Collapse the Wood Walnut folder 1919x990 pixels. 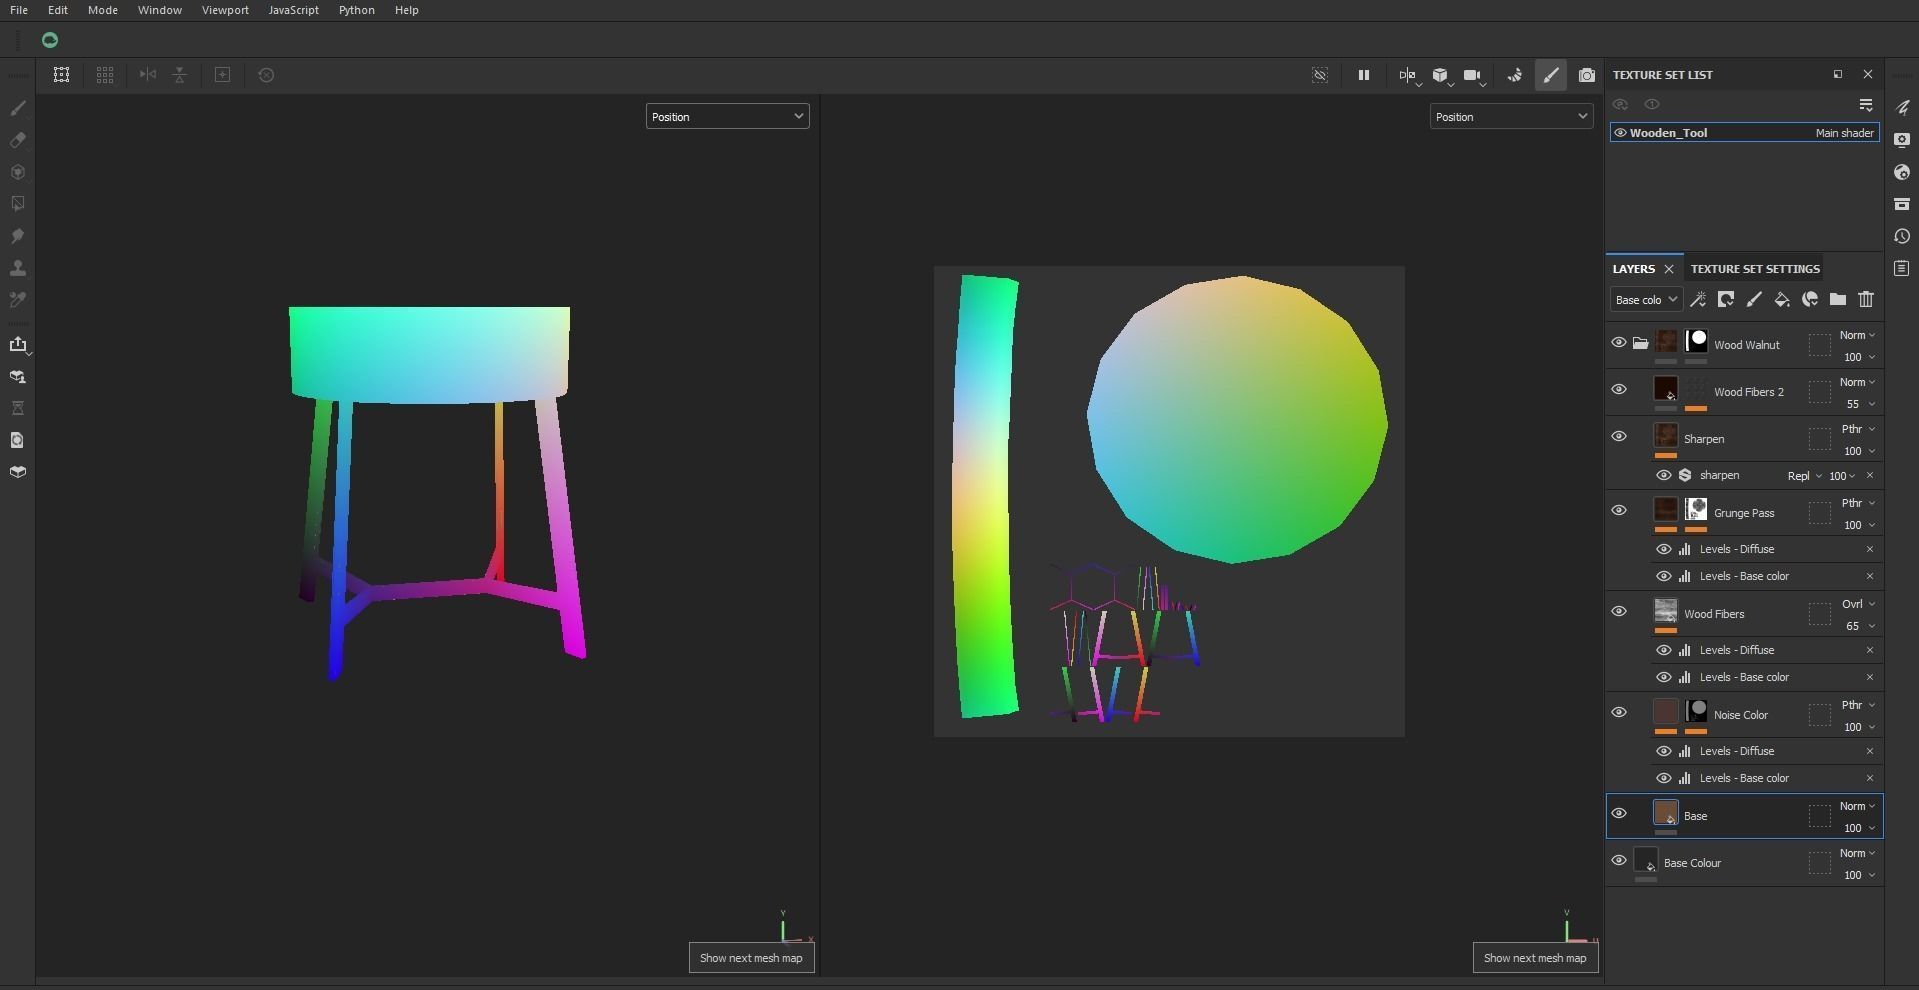[x=1640, y=344]
